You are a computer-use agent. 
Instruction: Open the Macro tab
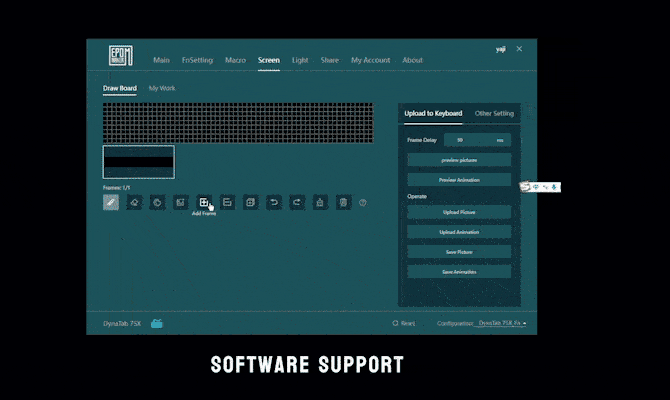coord(235,60)
